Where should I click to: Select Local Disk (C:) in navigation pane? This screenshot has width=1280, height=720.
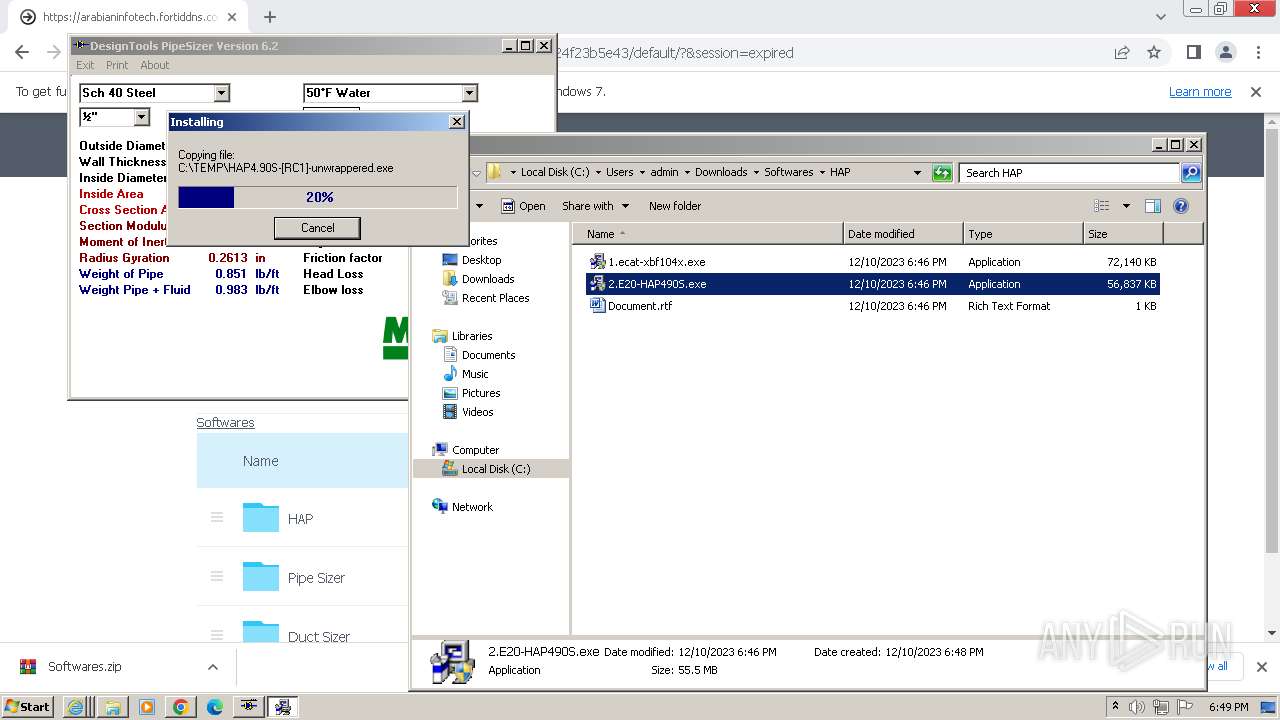(495, 469)
